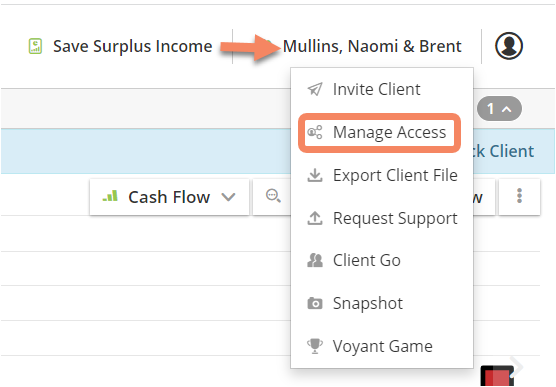This screenshot has width=556, height=387.
Task: Collapse the gray badge showing 1
Action: [499, 109]
